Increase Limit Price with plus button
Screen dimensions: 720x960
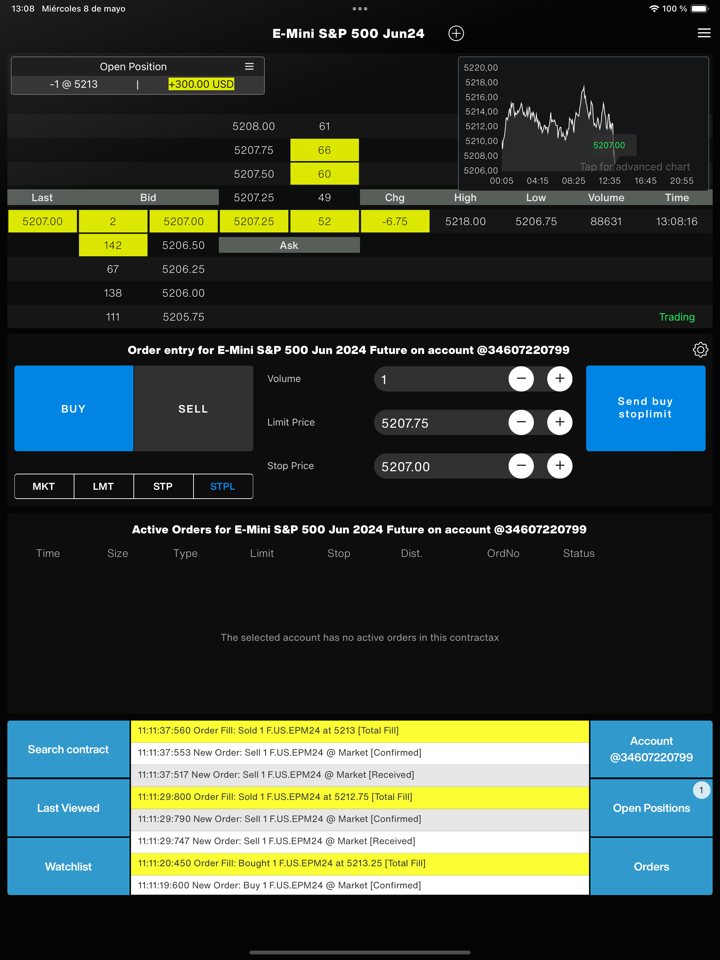tap(560, 423)
